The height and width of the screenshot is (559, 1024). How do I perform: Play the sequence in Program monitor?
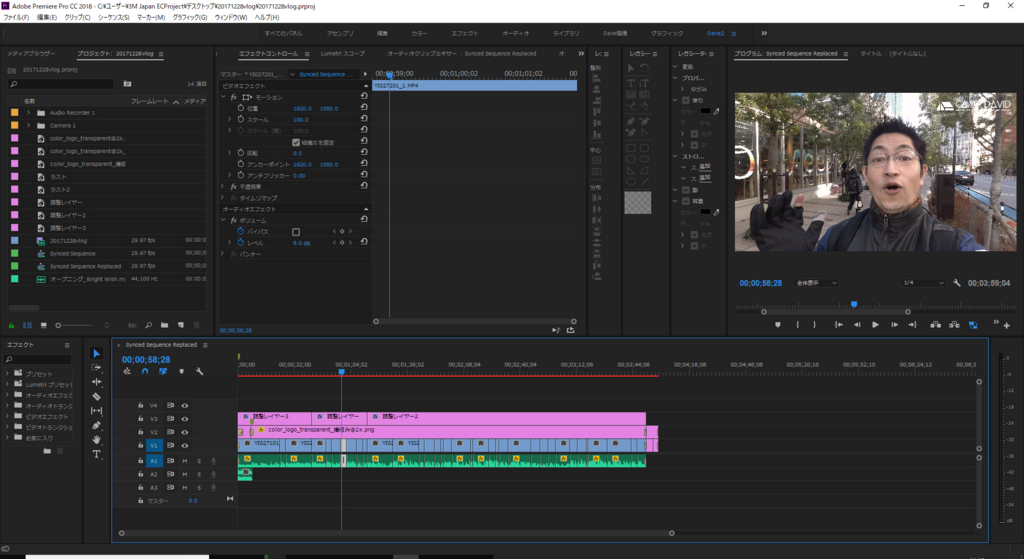point(875,325)
